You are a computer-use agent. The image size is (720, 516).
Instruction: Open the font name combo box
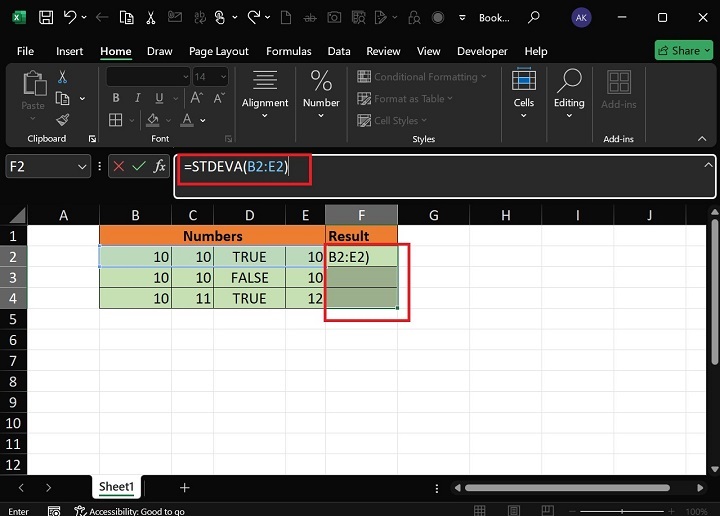[148, 77]
